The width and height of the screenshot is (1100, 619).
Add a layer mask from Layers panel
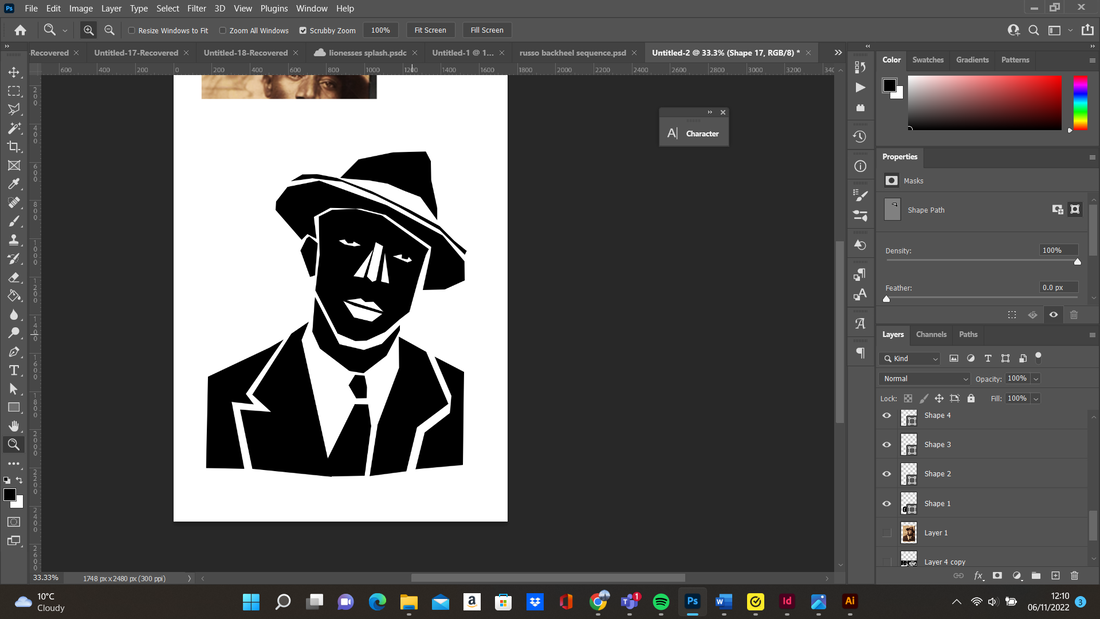(998, 575)
